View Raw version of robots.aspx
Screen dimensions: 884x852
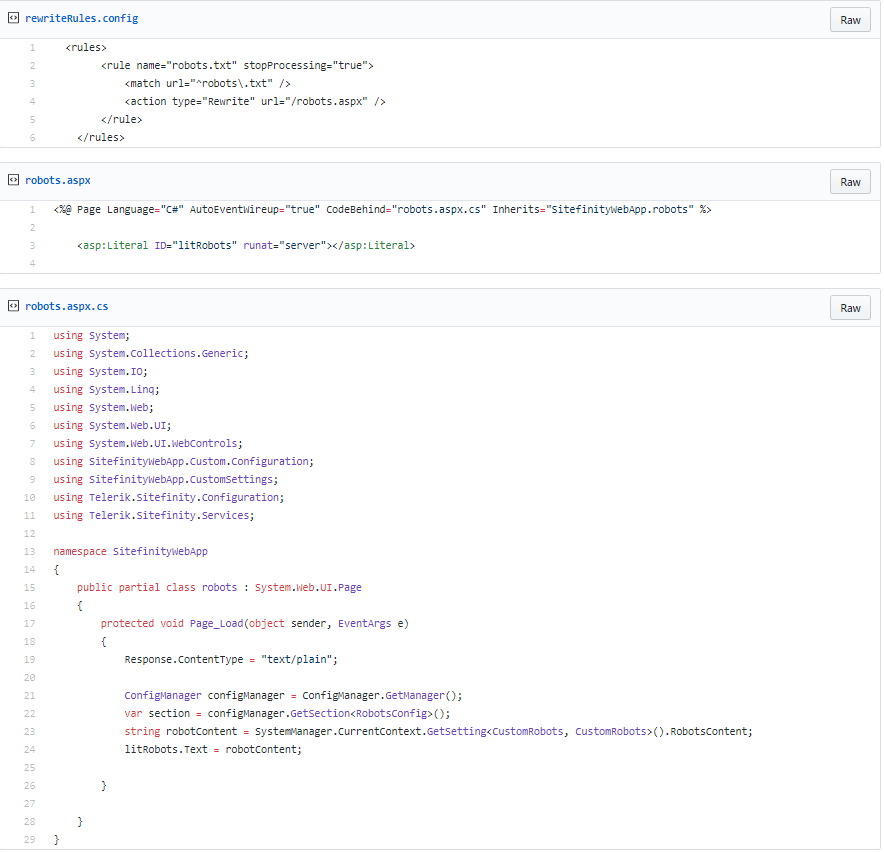(x=850, y=182)
